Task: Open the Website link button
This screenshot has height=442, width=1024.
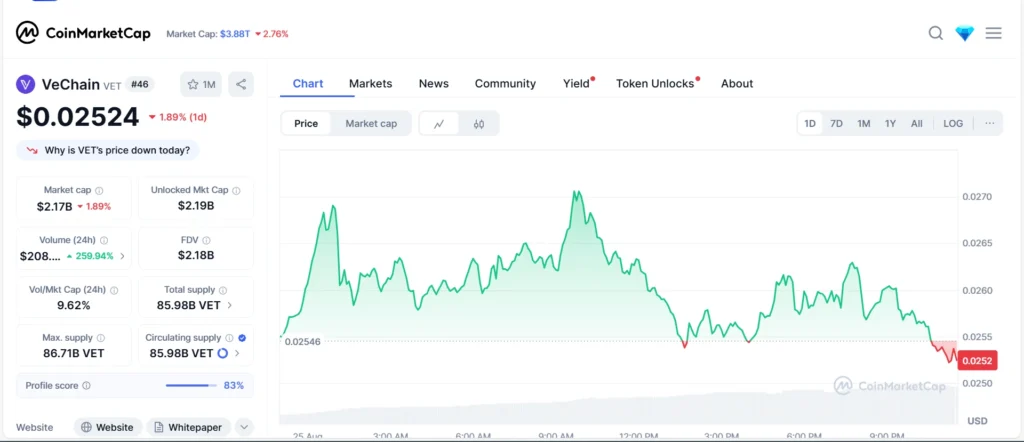Action: [108, 428]
